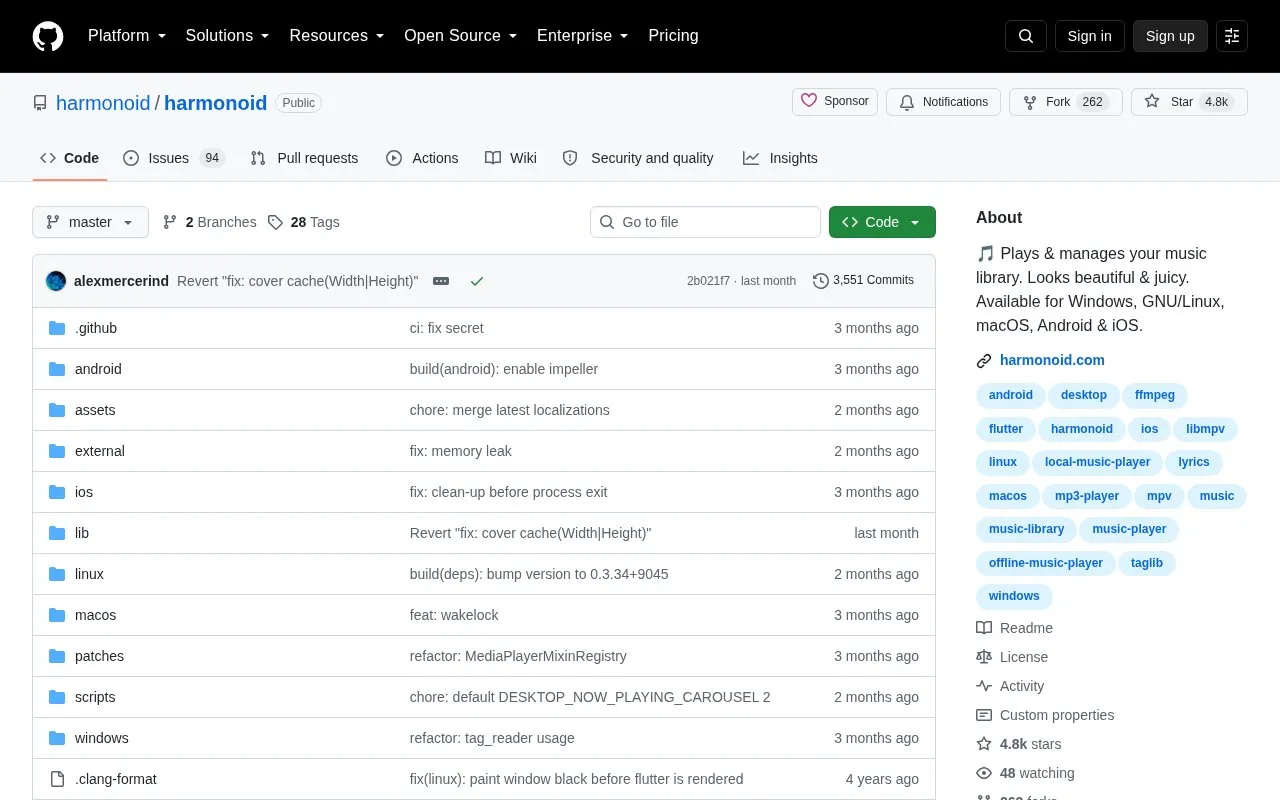Viewport: 1280px width, 800px height.
Task: Expand the commit message ellipsis
Action: click(441, 281)
